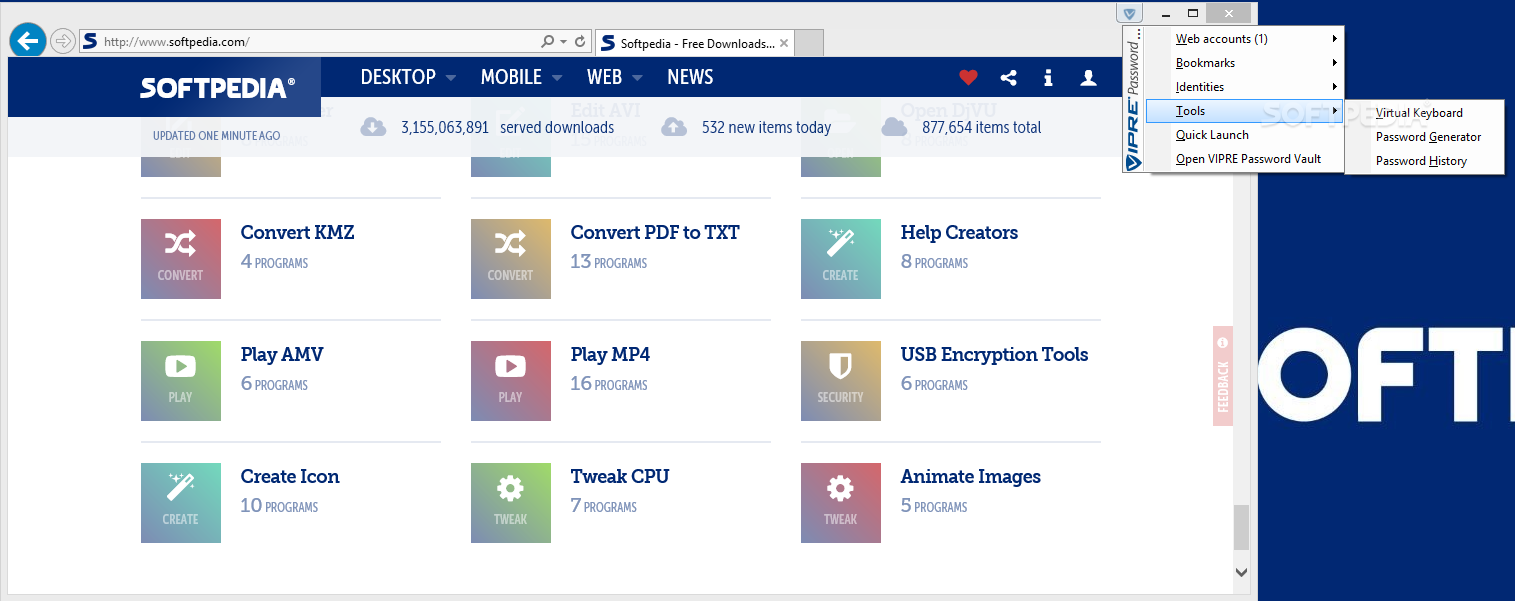
Task: Click the search magnifier in address bar
Action: click(548, 42)
